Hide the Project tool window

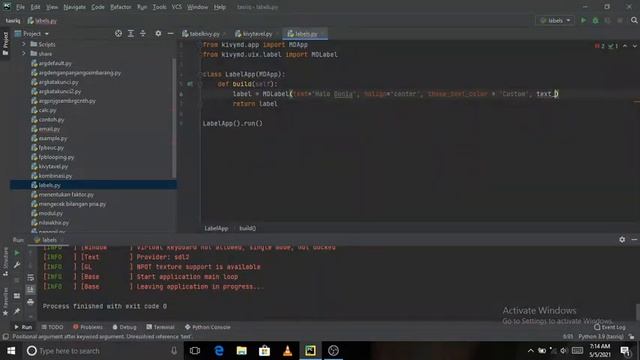(x=171, y=33)
